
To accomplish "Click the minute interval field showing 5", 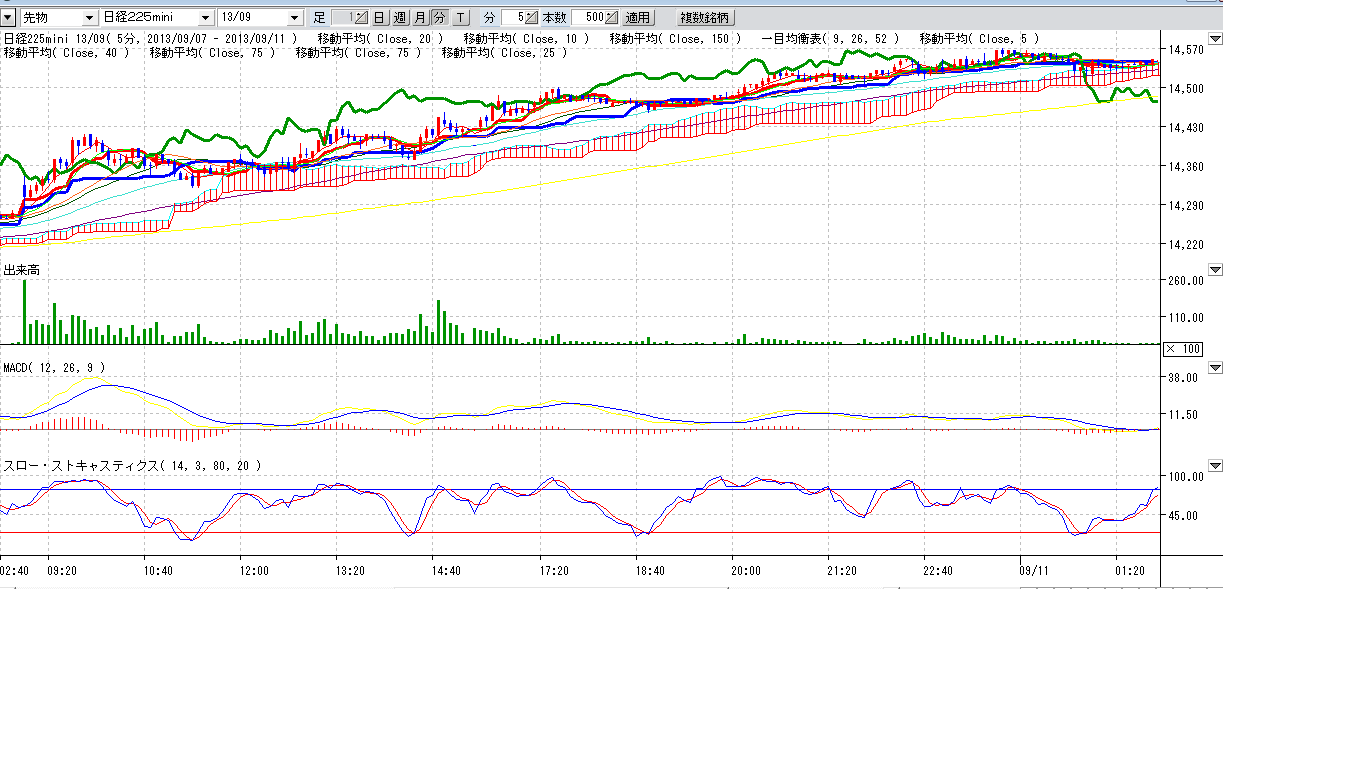I will pyautogui.click(x=514, y=18).
